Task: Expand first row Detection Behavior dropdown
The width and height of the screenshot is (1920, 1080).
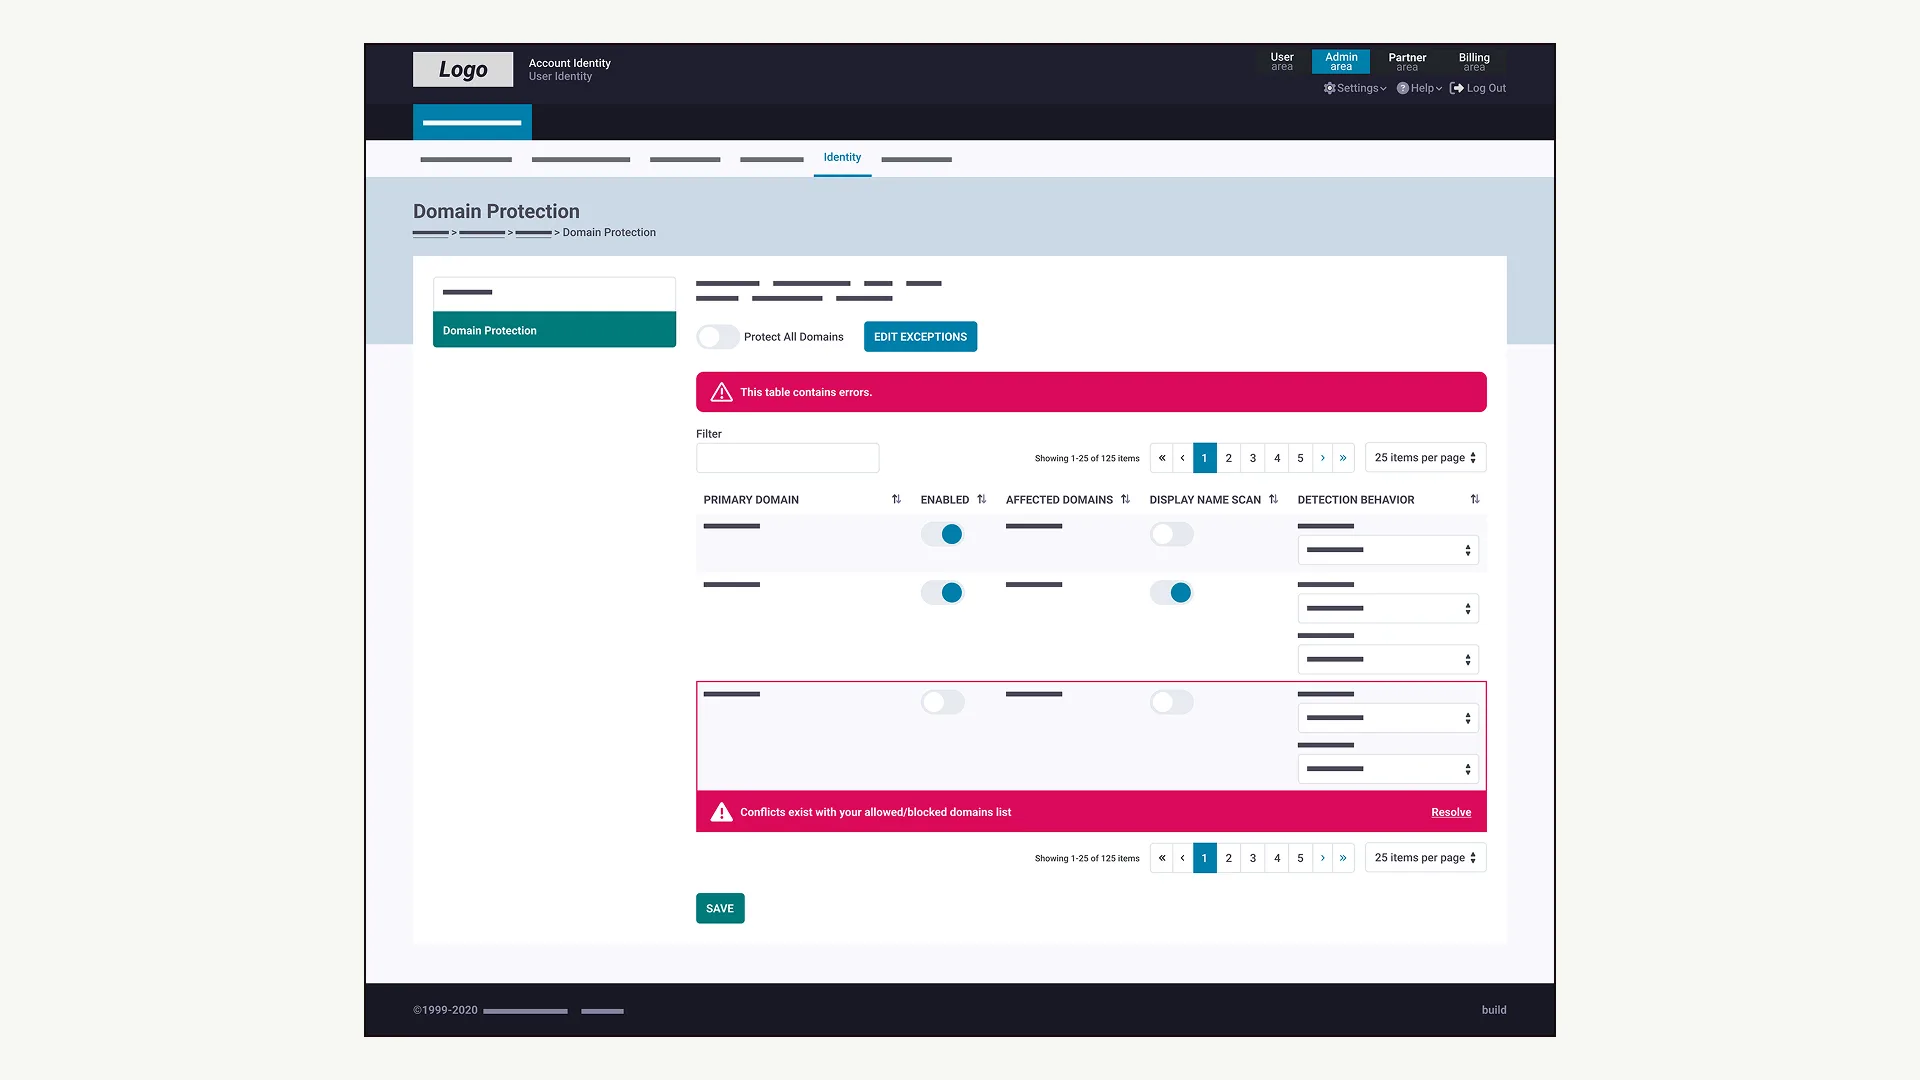Action: pyautogui.click(x=1388, y=550)
